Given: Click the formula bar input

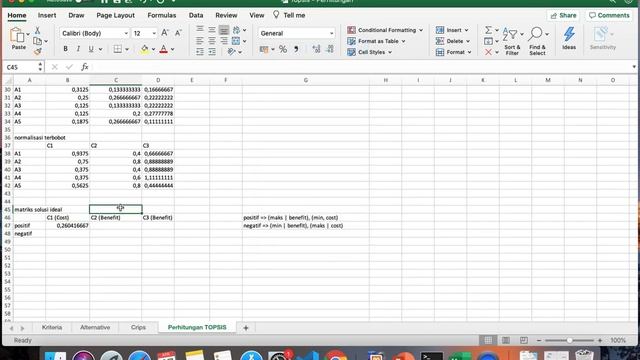Looking at the screenshot, I should [361, 67].
